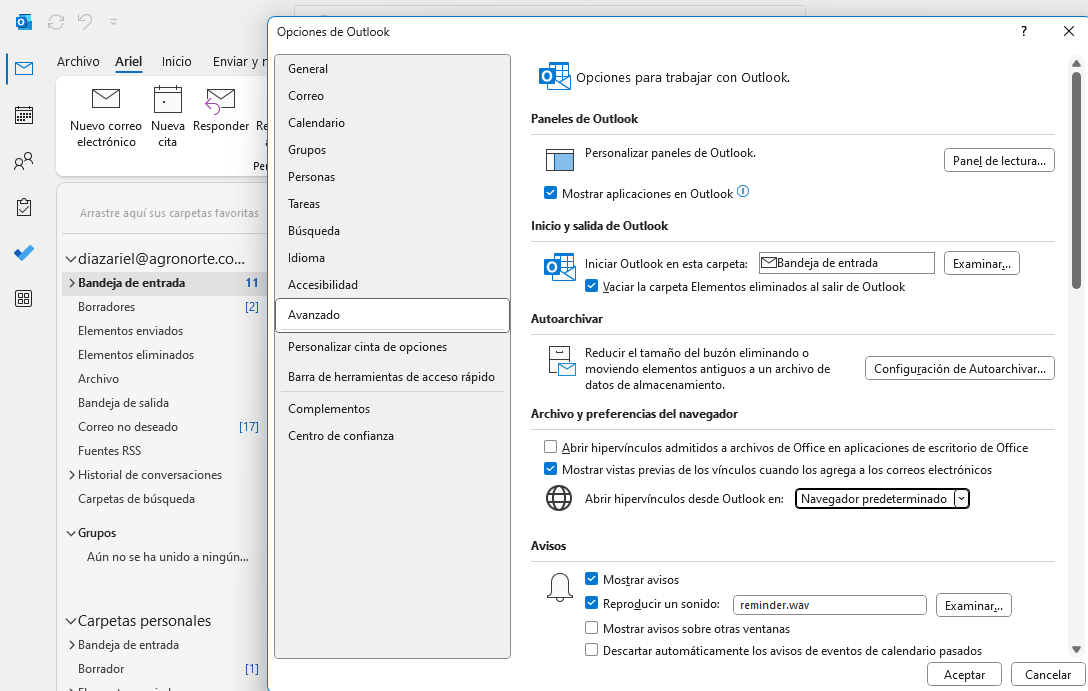Click Examinar next to reminder.wav field
The width and height of the screenshot is (1088, 691).
[974, 605]
